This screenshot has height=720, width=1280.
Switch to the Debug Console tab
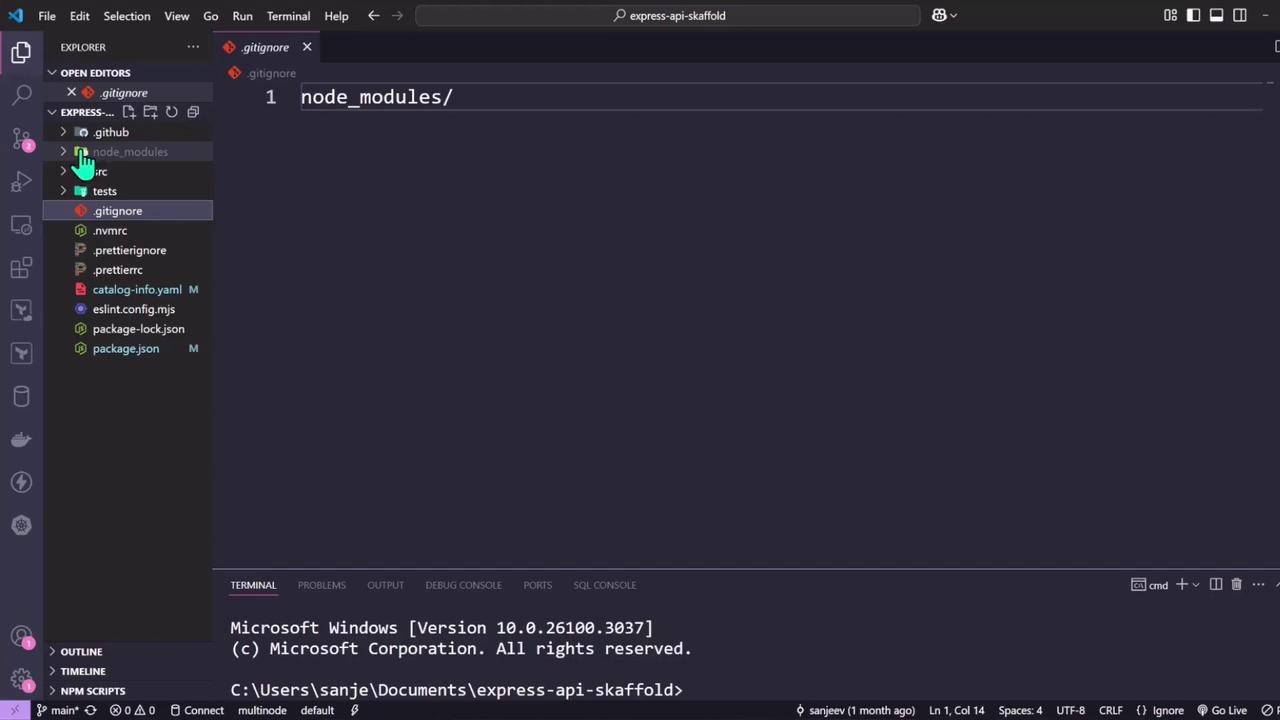coord(463,585)
